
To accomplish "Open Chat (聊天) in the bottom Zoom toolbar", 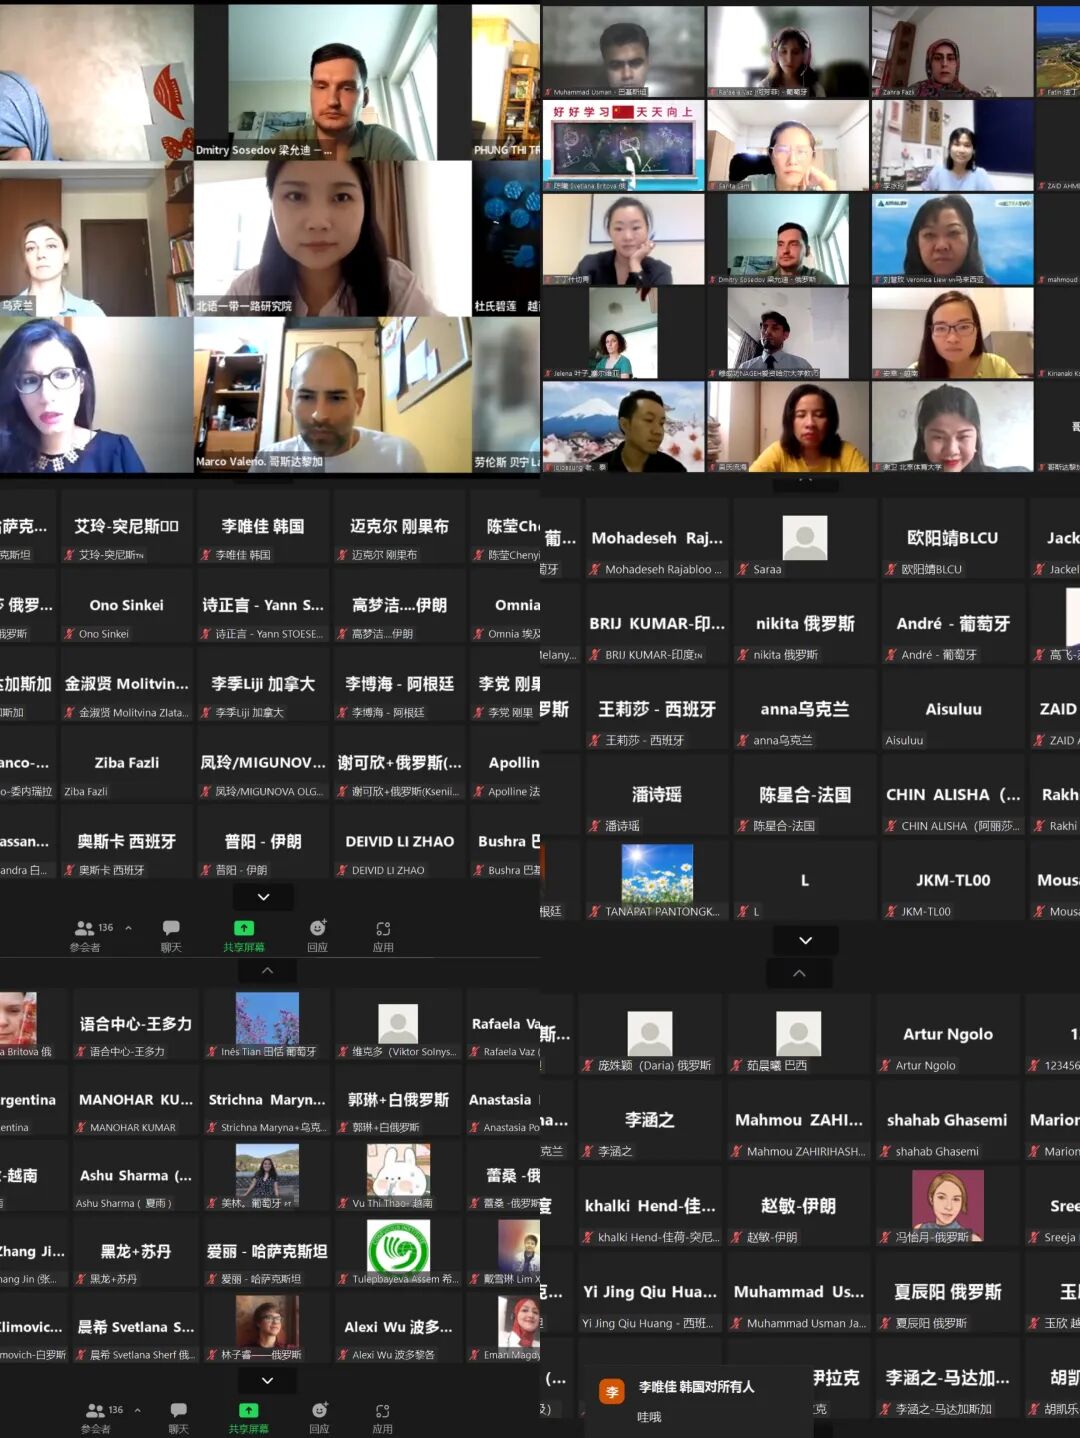I will pos(179,1418).
